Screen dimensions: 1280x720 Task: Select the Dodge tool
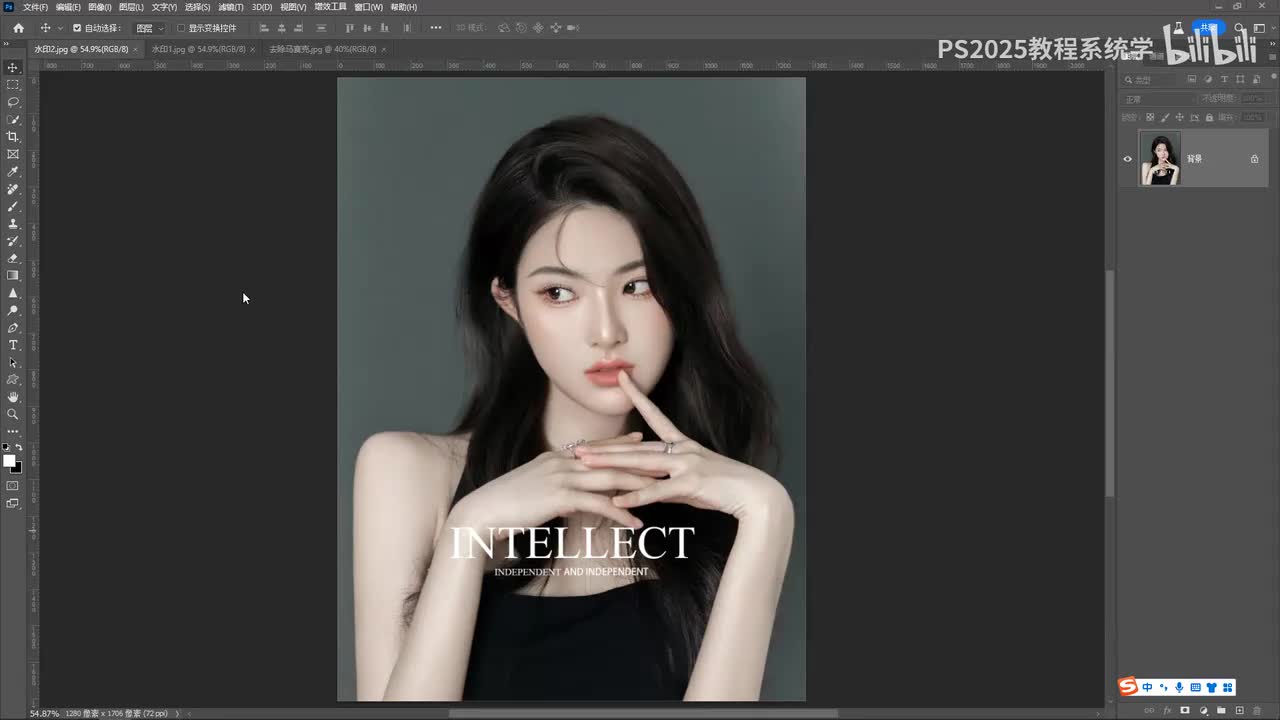point(13,310)
